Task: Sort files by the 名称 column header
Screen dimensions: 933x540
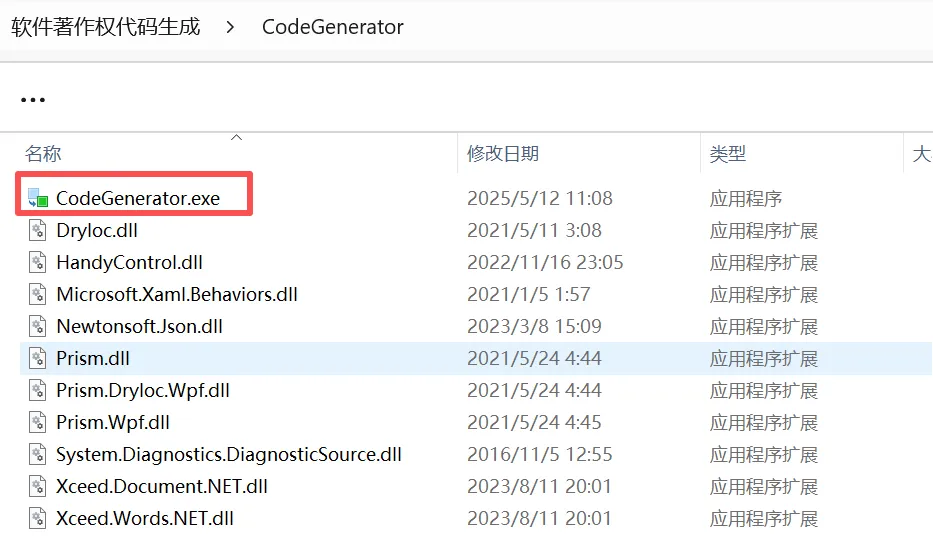Action: coord(43,154)
